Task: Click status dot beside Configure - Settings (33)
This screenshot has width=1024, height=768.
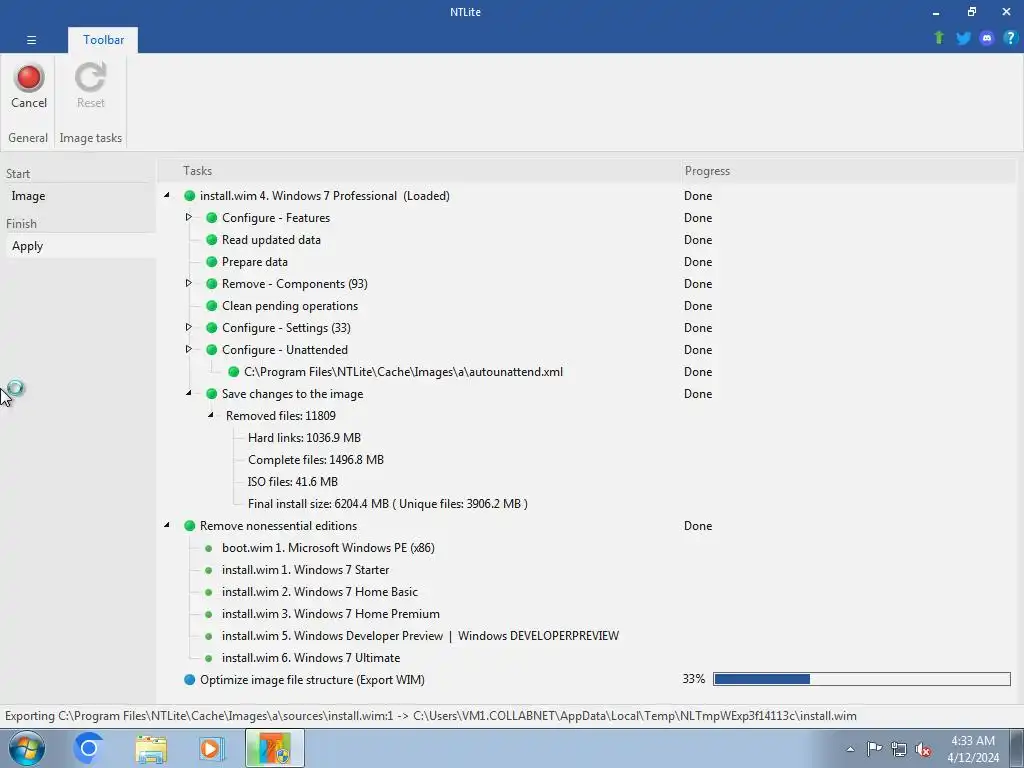Action: click(212, 328)
